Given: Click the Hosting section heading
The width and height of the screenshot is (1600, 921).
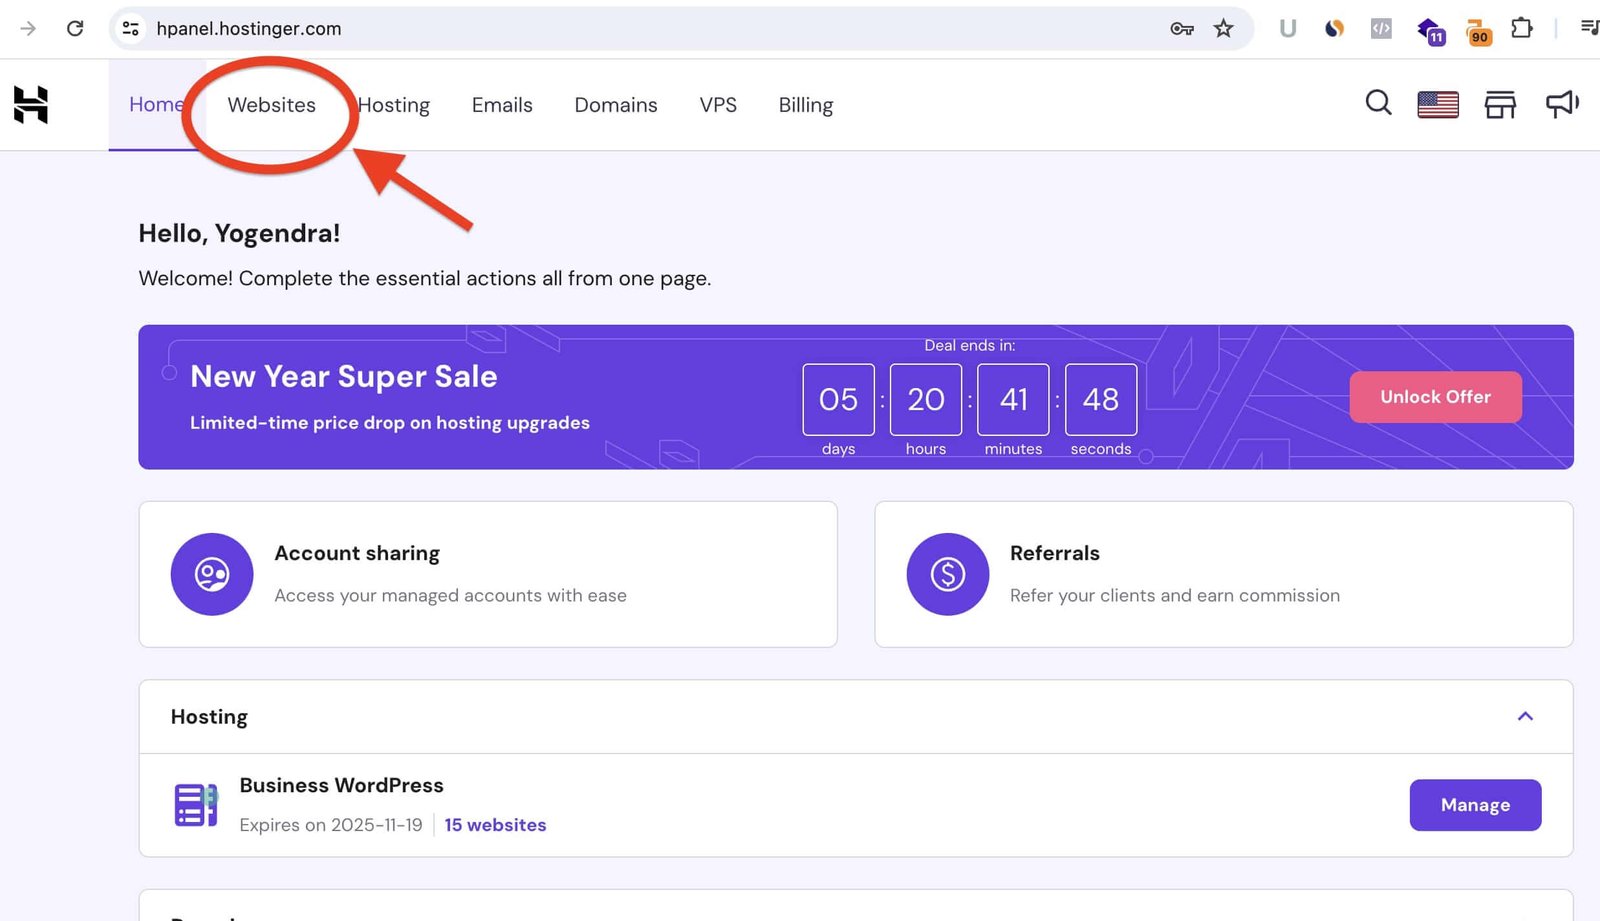Looking at the screenshot, I should pyautogui.click(x=209, y=717).
